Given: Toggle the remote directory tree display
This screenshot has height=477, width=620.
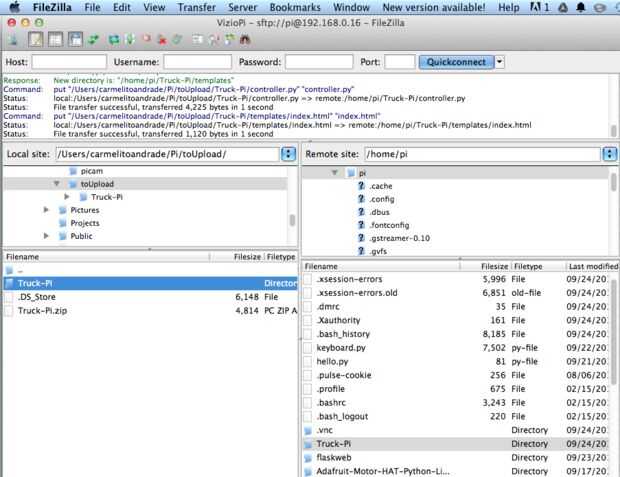Looking at the screenshot, I should 75,40.
